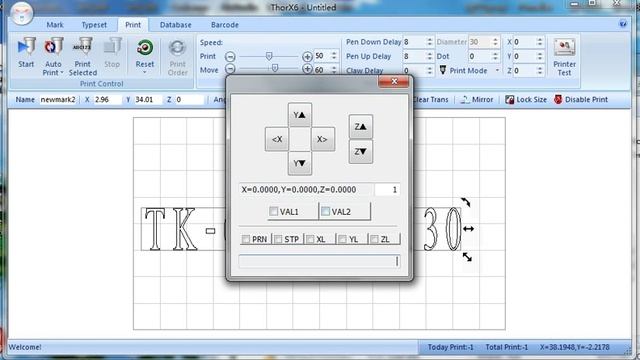The width and height of the screenshot is (640, 360).
Task: Toggle the YL checkbox
Action: click(x=342, y=239)
